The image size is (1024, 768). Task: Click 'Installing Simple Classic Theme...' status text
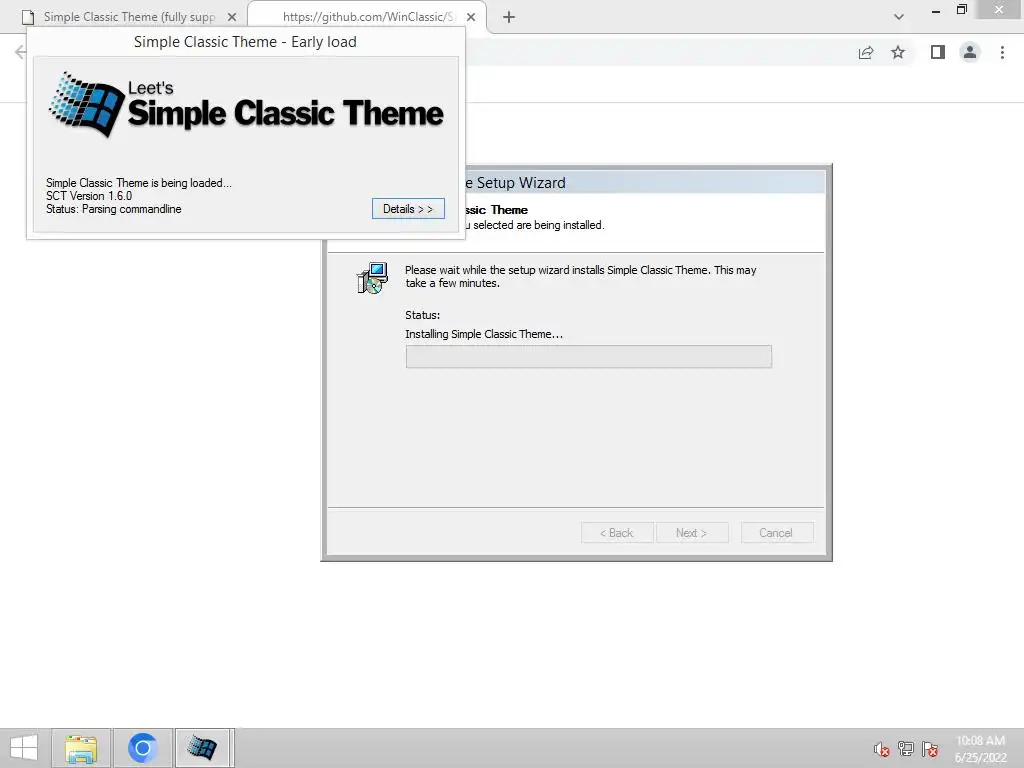tap(484, 334)
